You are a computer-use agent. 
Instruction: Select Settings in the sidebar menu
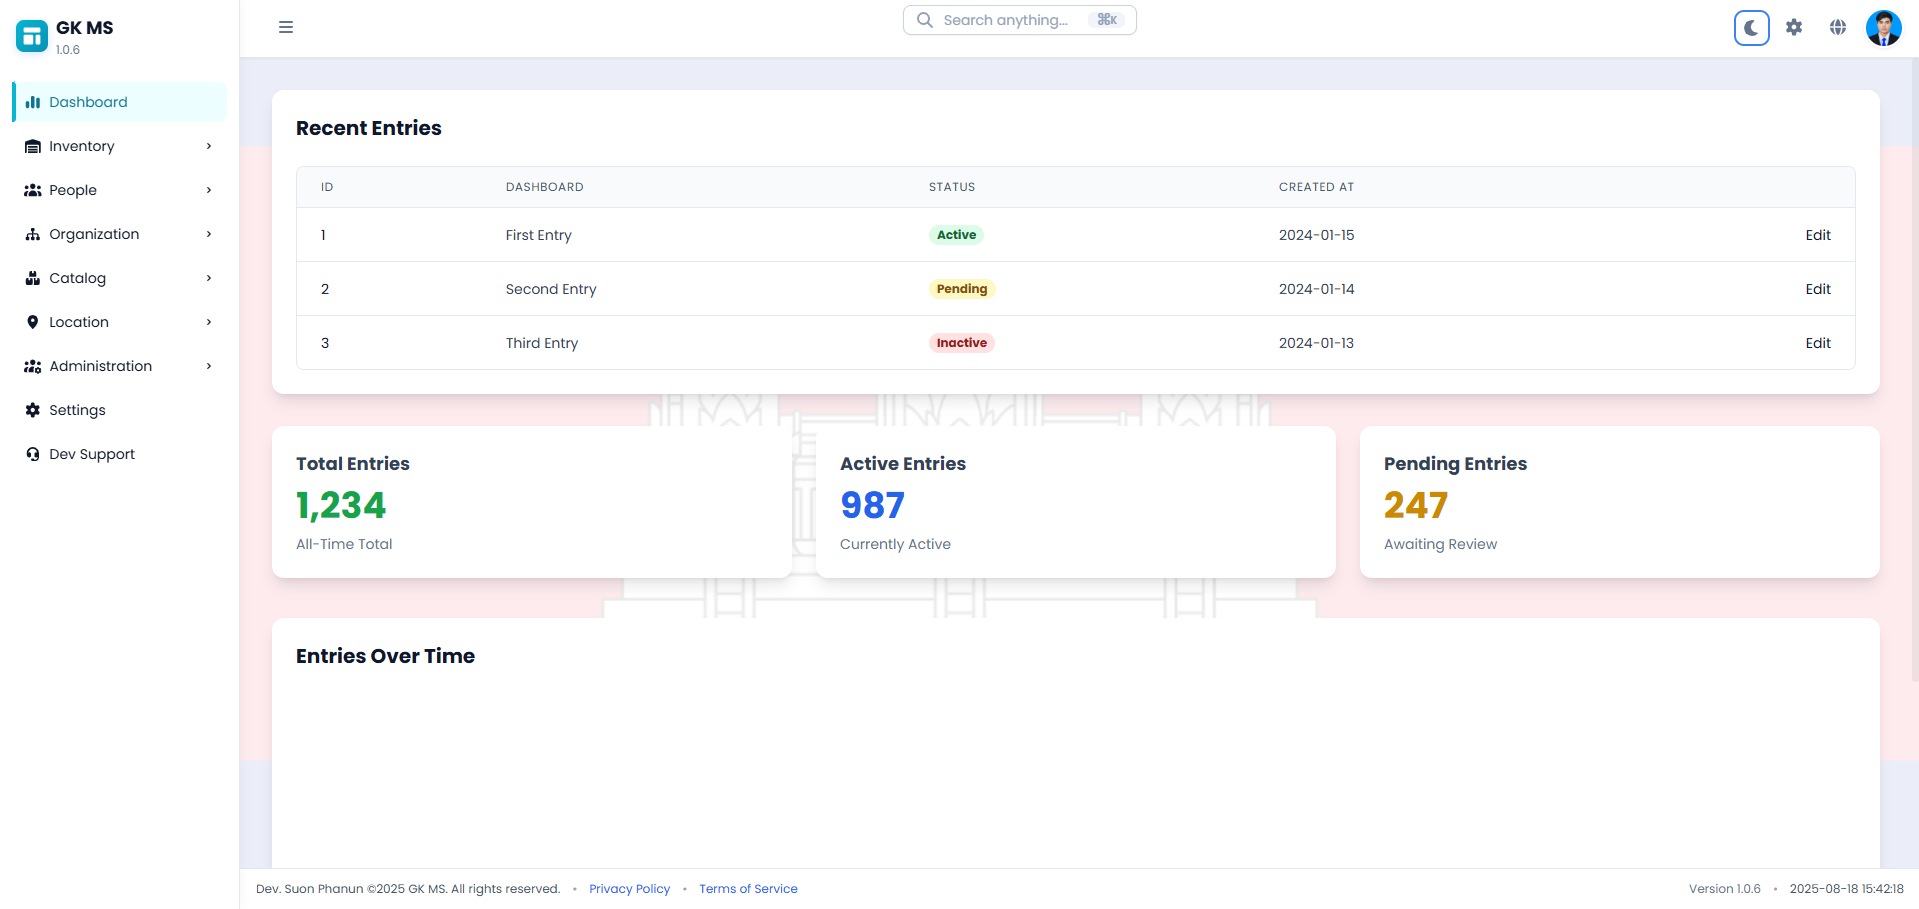point(77,410)
